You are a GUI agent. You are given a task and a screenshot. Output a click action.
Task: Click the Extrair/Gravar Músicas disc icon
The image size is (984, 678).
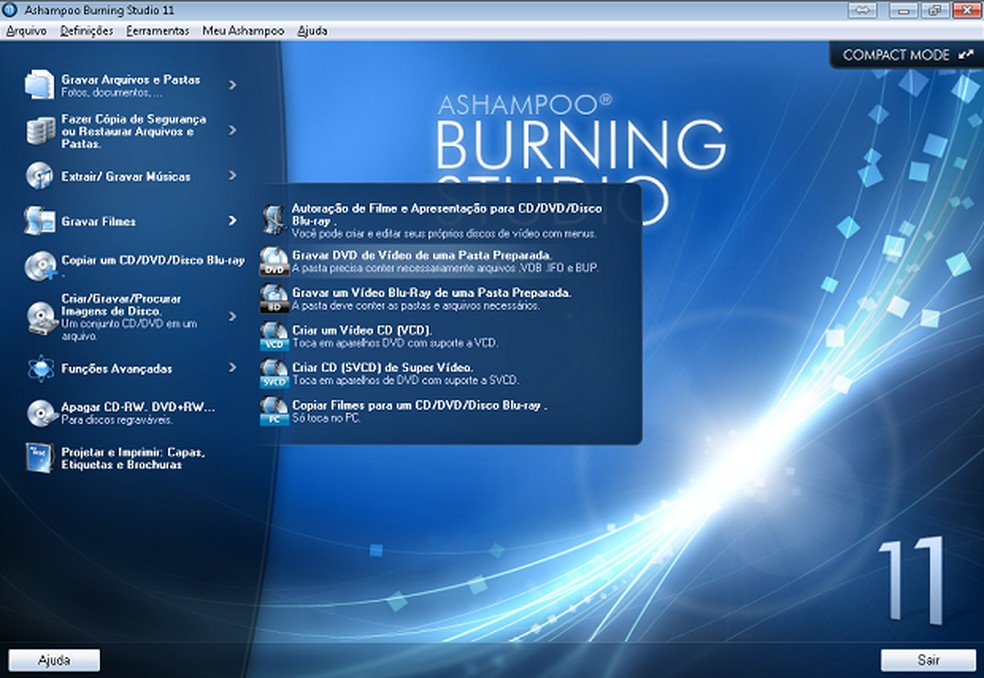40,176
